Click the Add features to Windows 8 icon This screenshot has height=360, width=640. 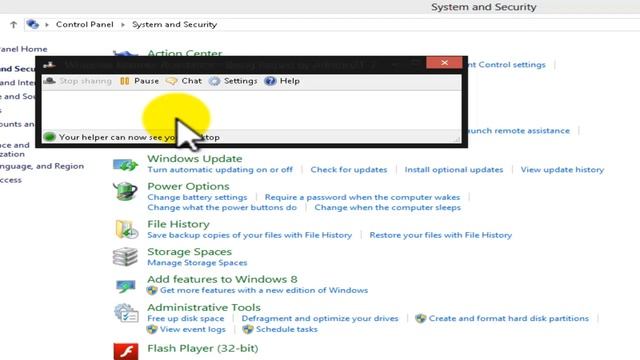coord(125,286)
